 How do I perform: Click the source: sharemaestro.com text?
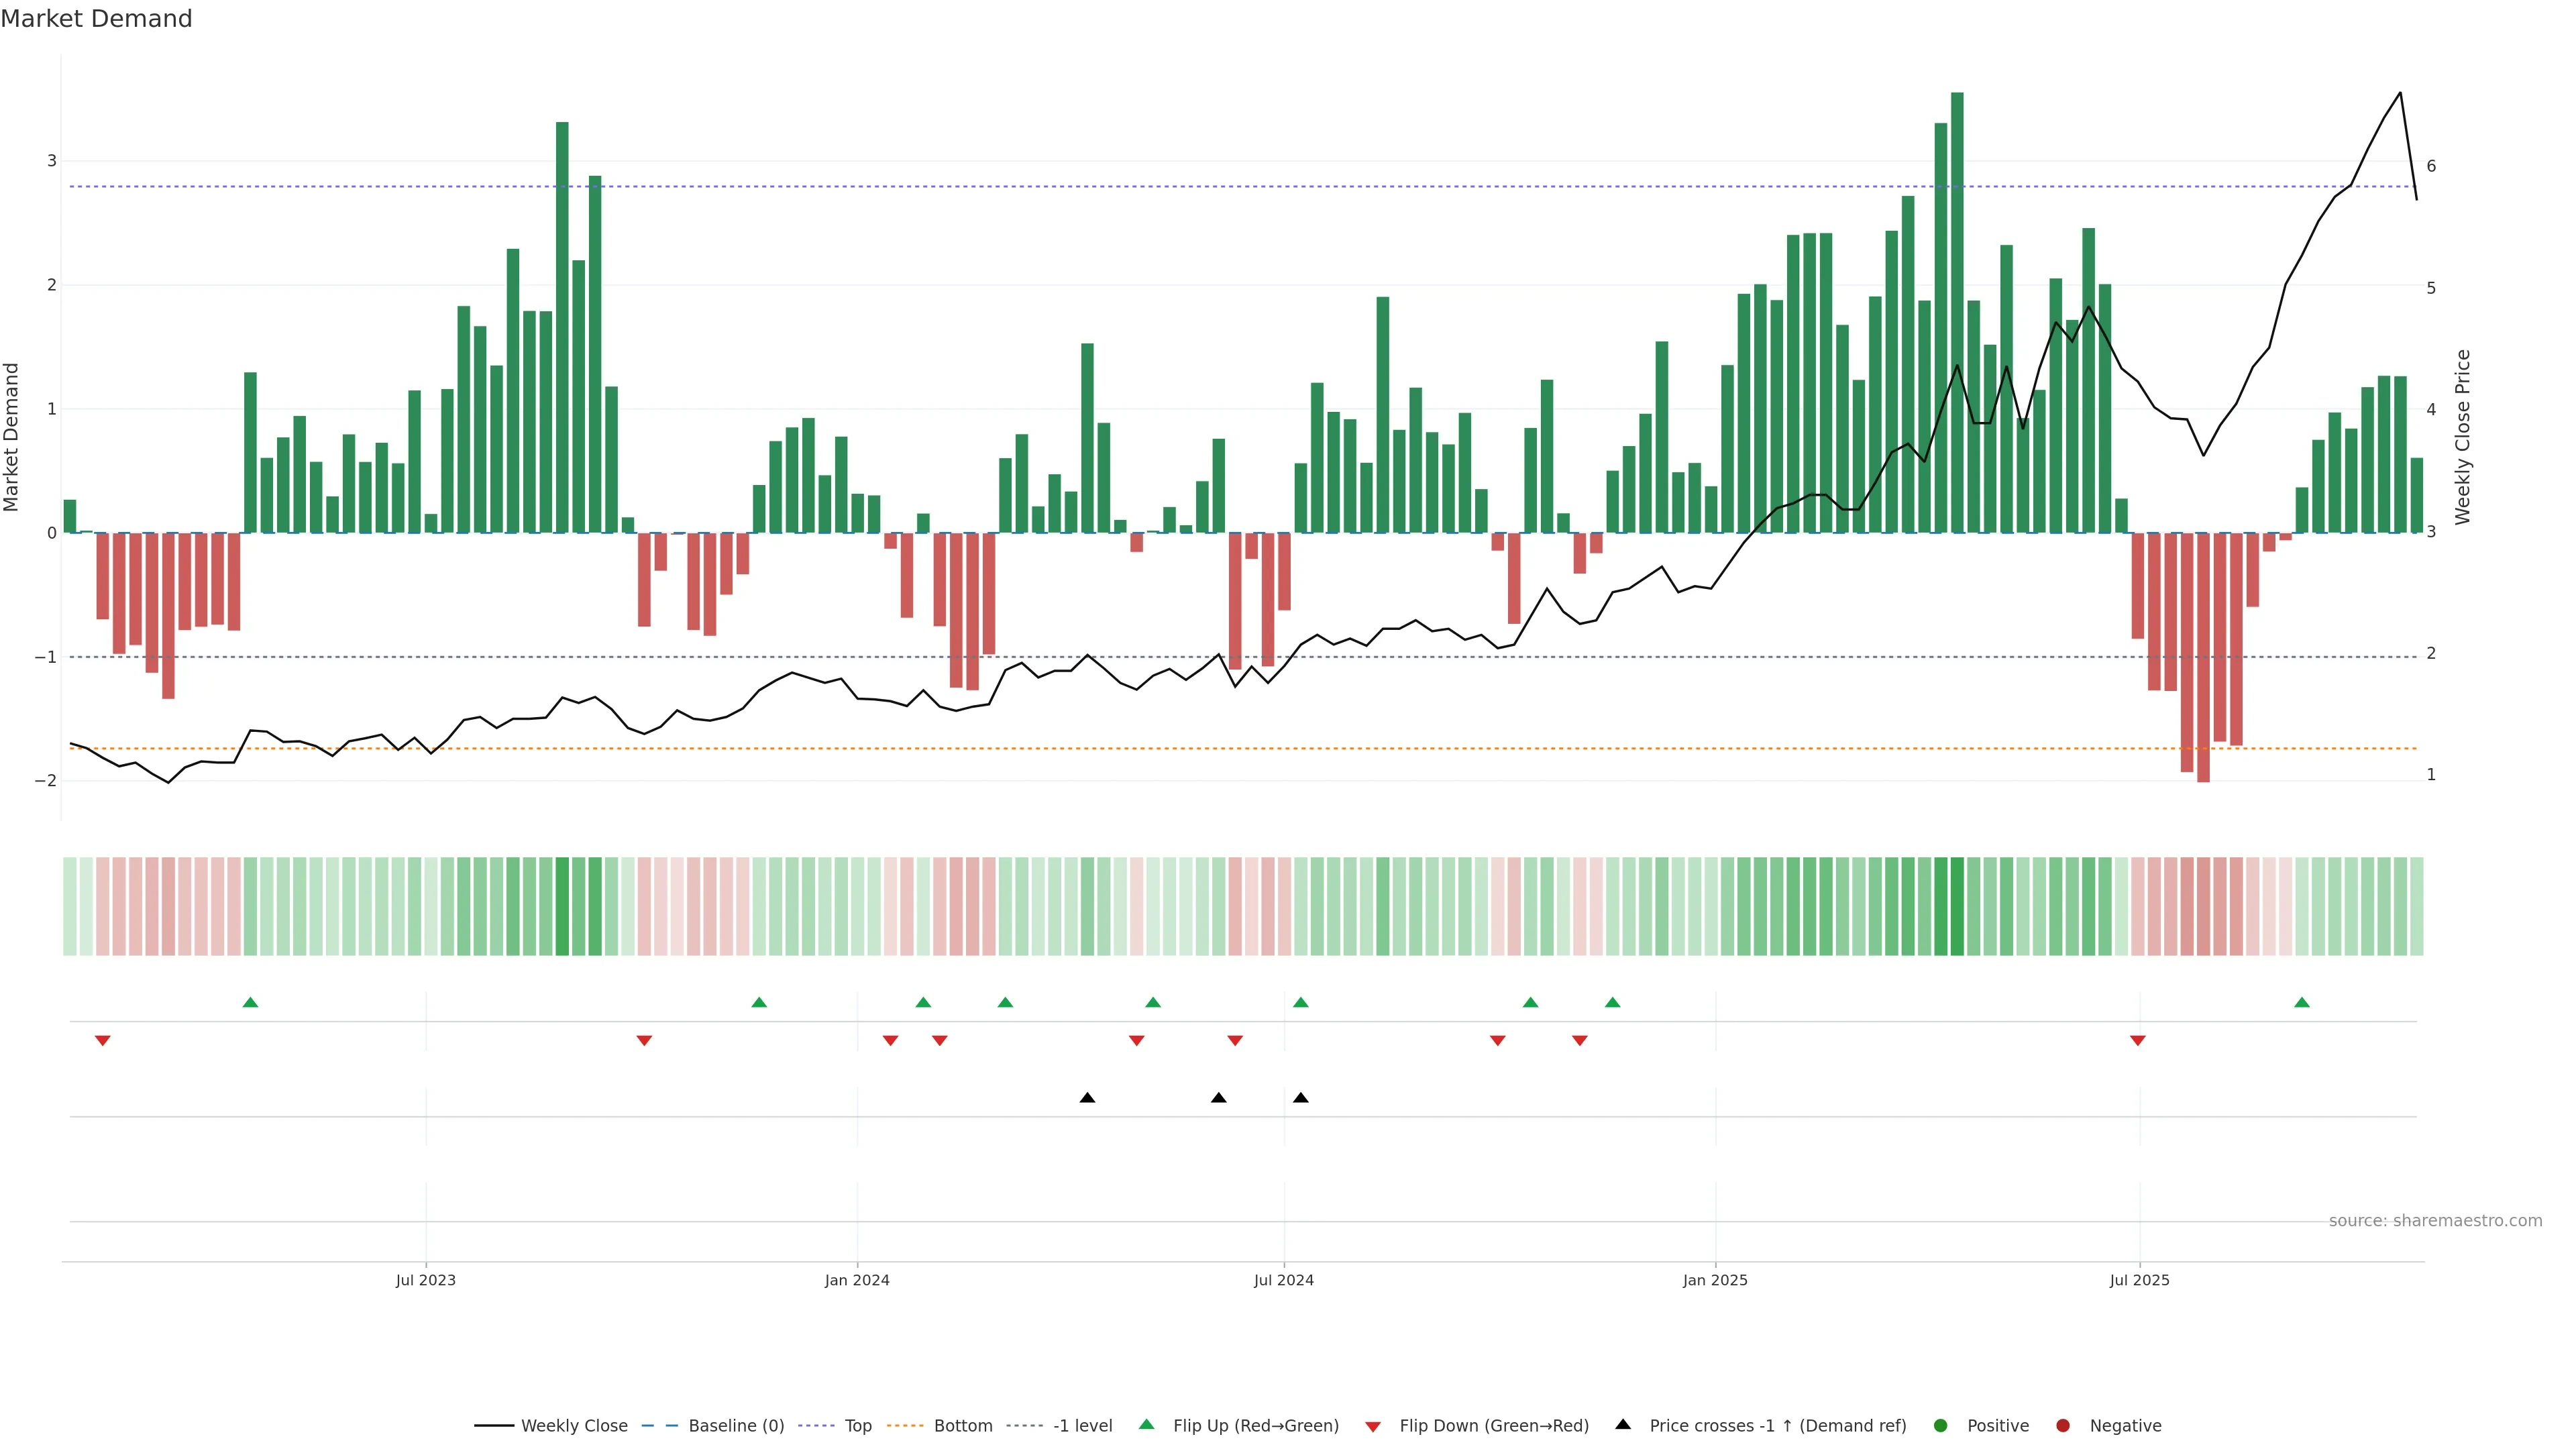tap(2435, 1220)
